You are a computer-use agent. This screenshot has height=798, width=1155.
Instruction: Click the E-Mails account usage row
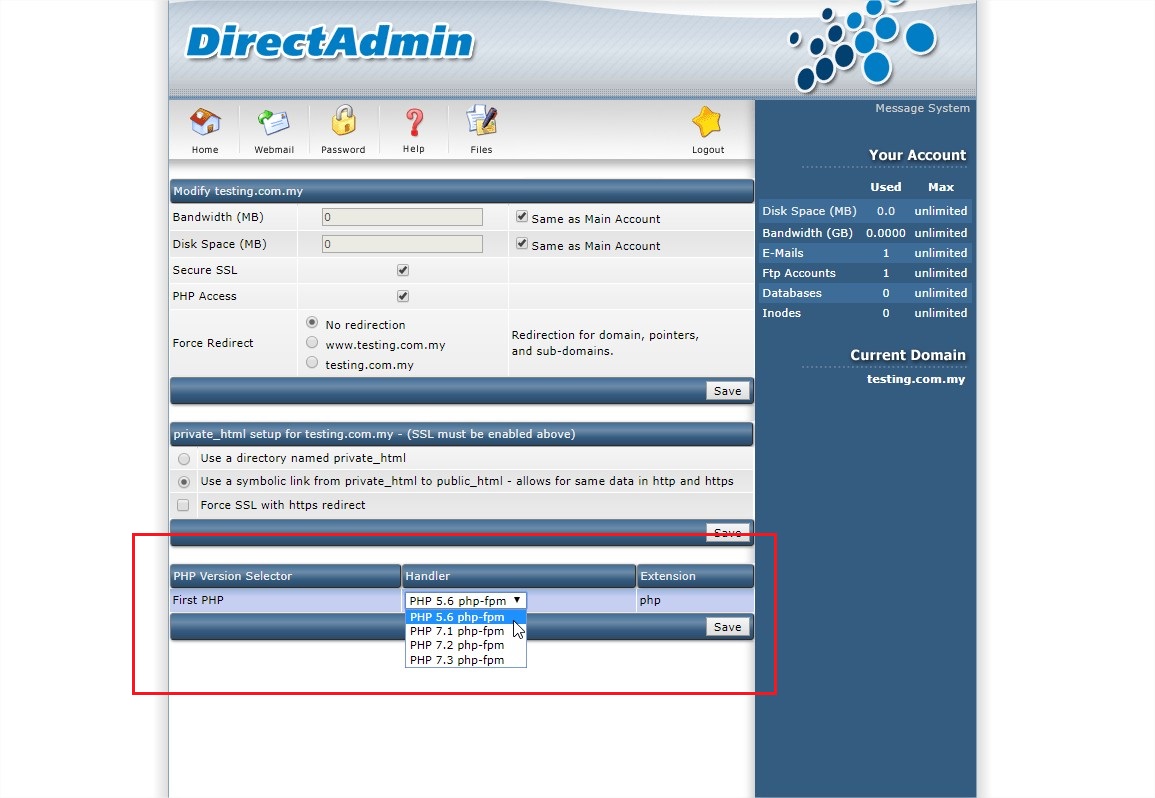[x=865, y=253]
